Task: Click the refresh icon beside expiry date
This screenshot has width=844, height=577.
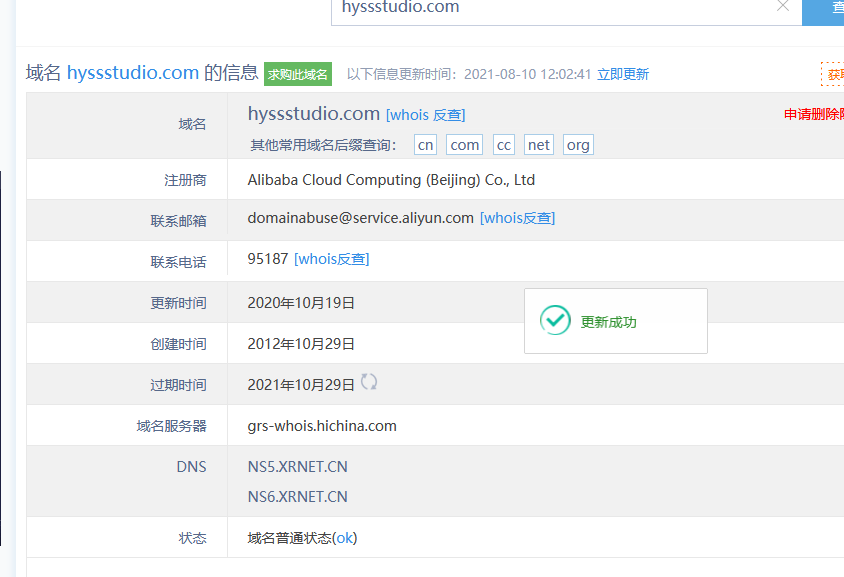Action: click(x=369, y=382)
